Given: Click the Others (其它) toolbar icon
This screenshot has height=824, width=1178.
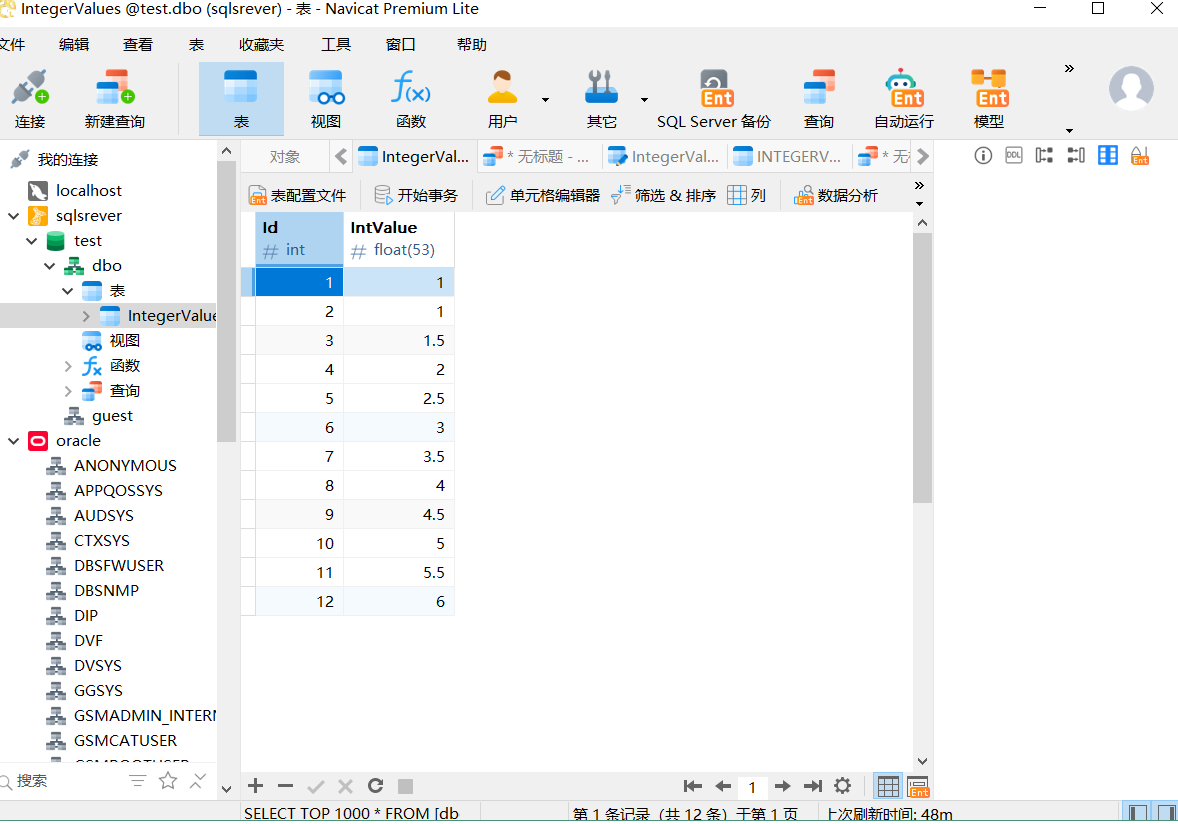Looking at the screenshot, I should pos(601,99).
